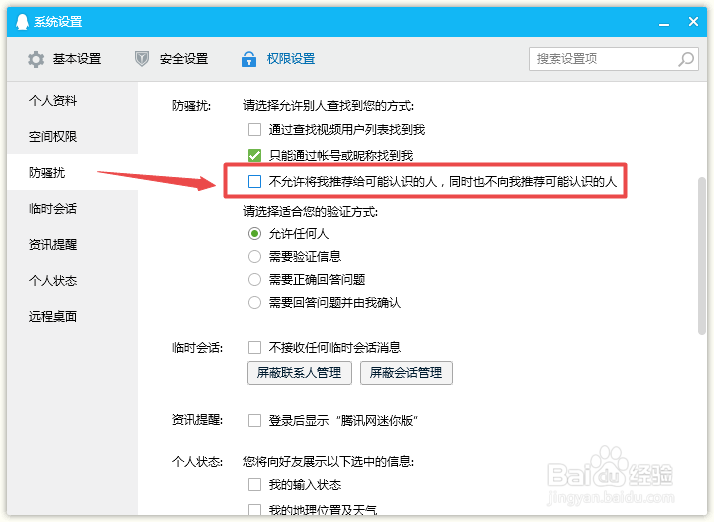Uncheck 只能通过帐号或昵称找到我
Image resolution: width=714 pixels, height=522 pixels.
(x=254, y=156)
